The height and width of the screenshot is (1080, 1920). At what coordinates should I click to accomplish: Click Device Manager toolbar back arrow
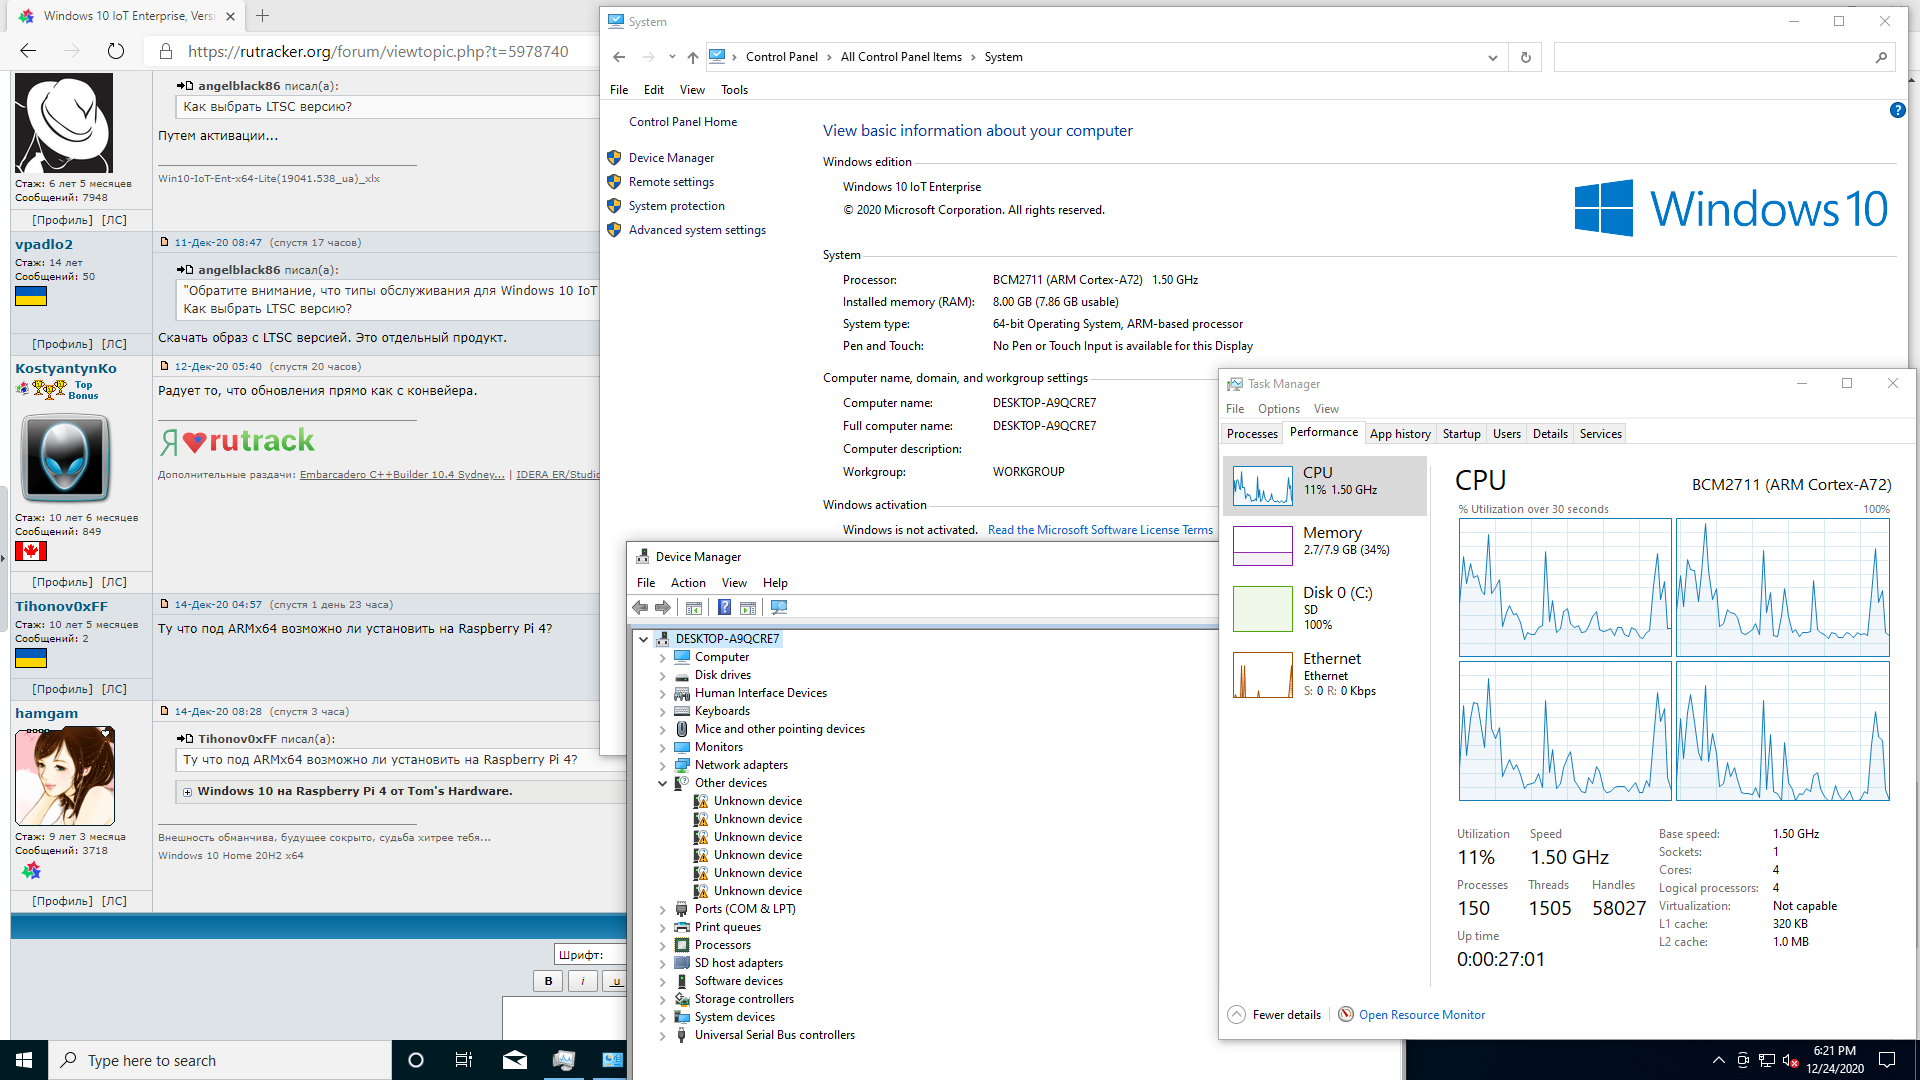pyautogui.click(x=640, y=608)
